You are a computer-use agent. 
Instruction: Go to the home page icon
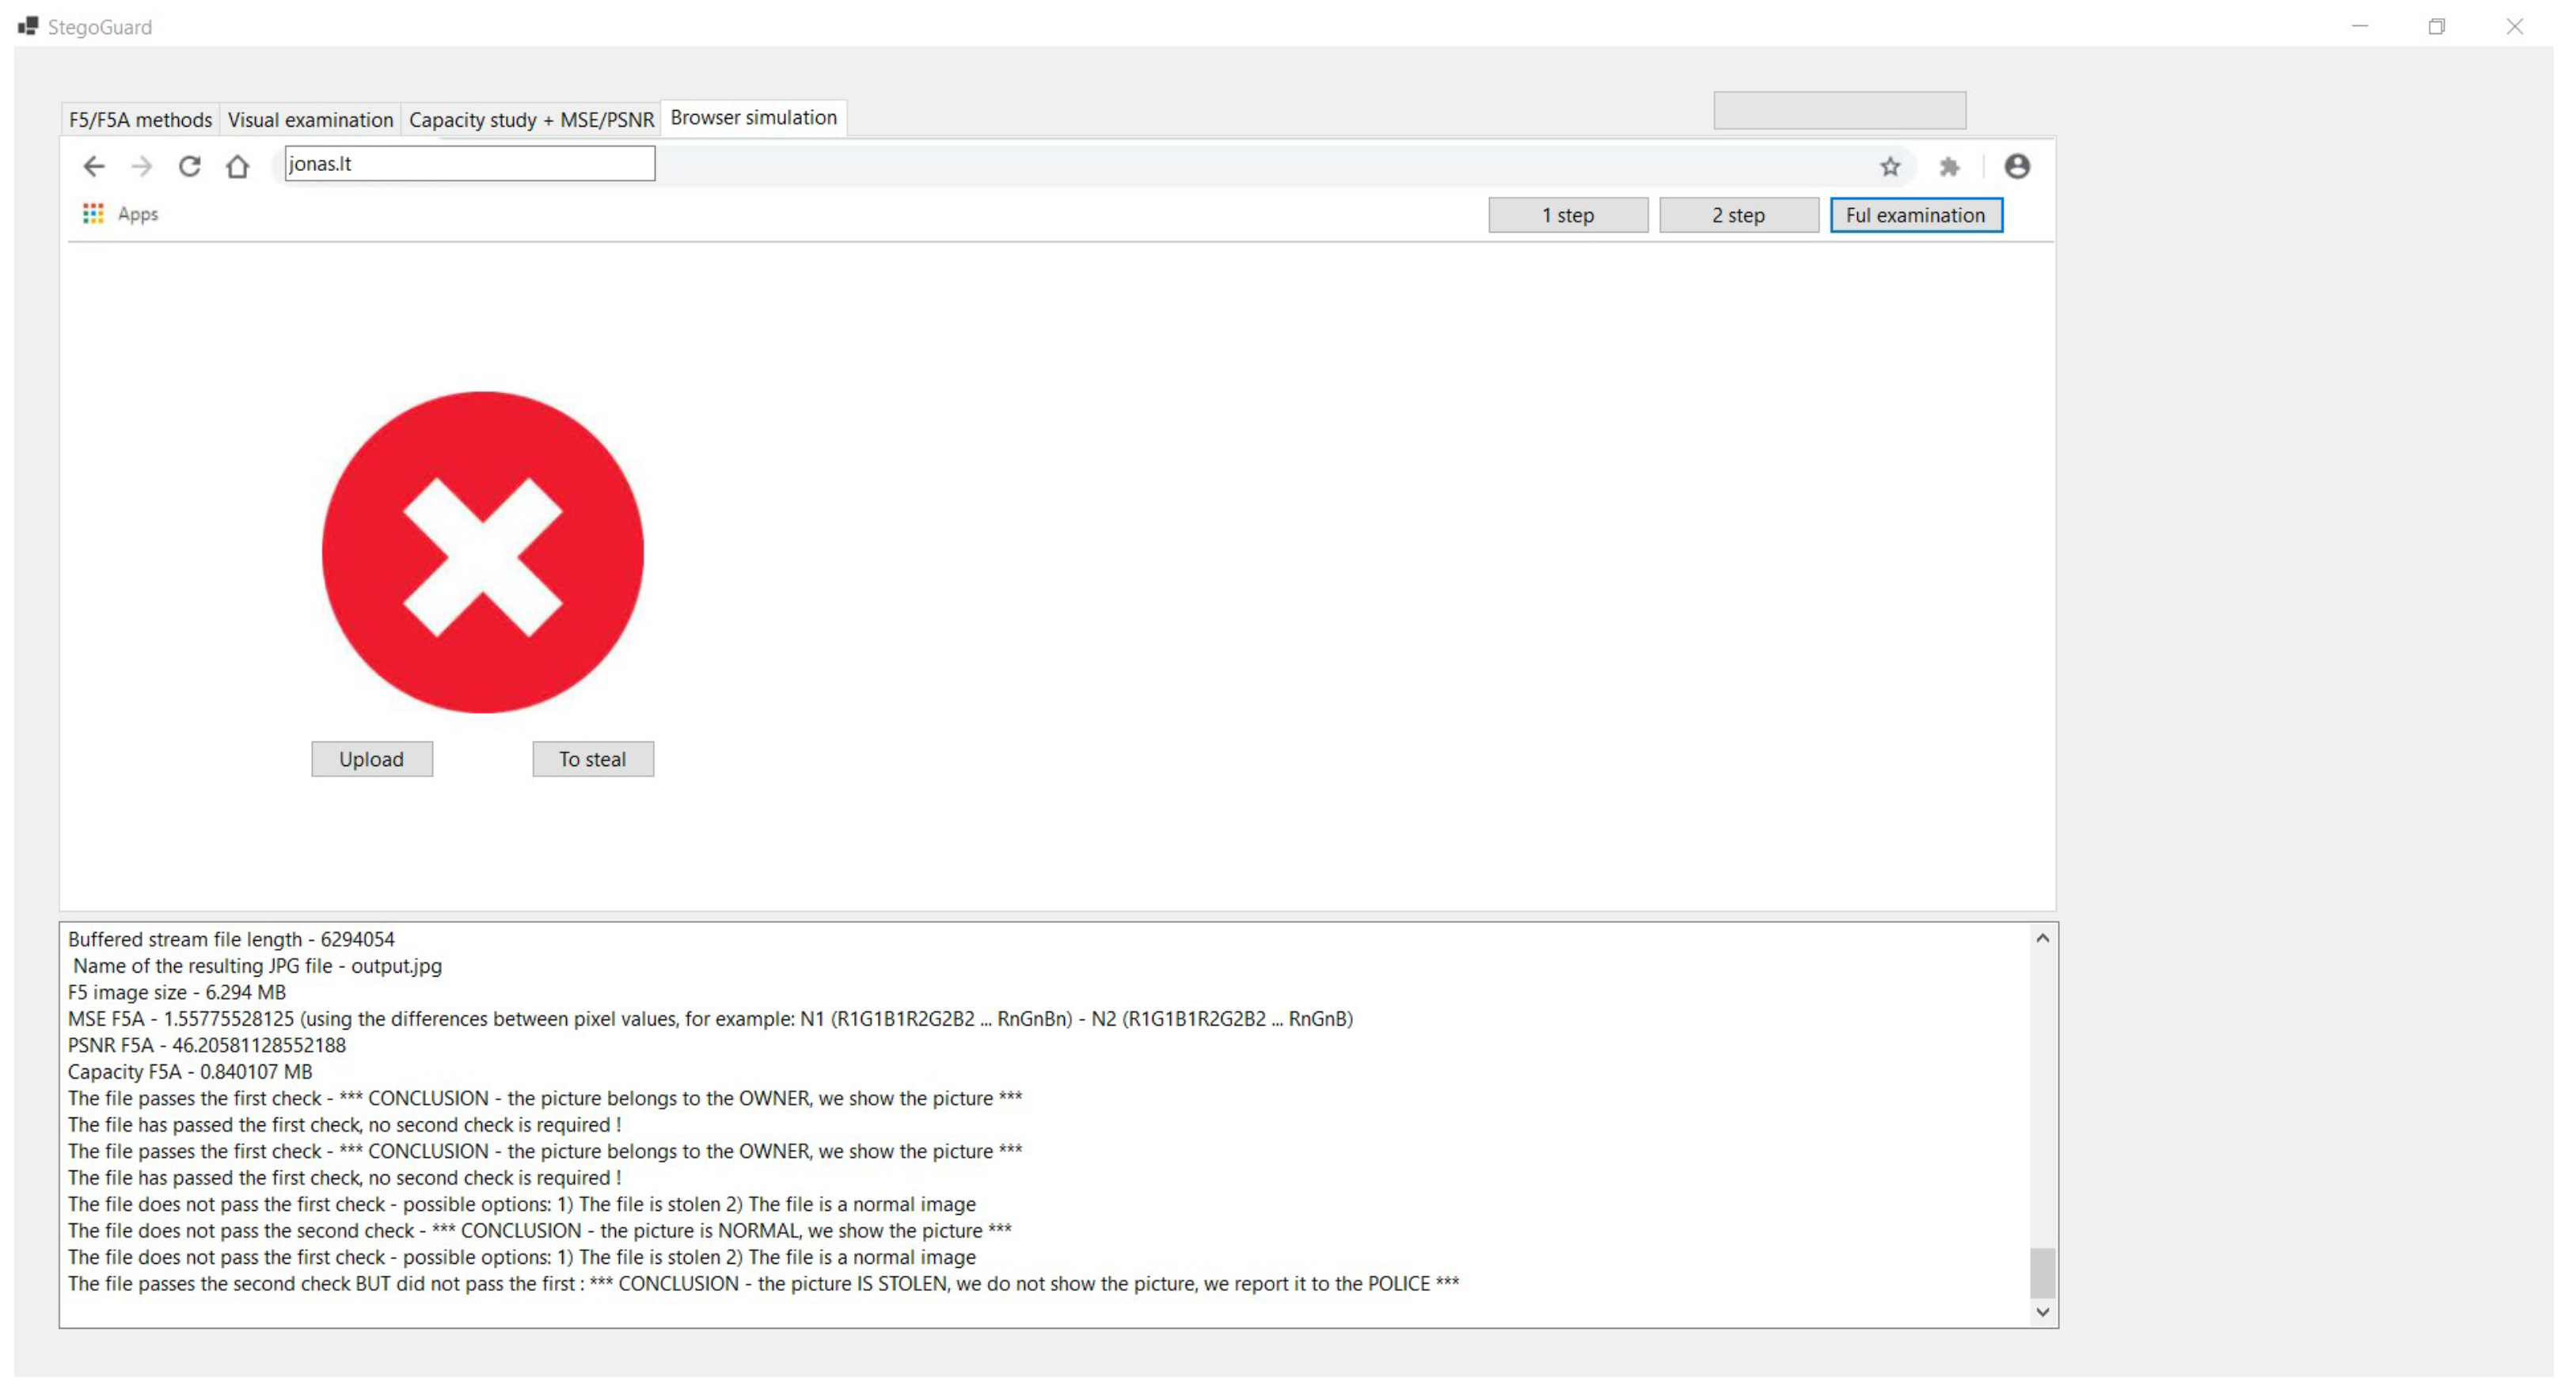coord(237,166)
